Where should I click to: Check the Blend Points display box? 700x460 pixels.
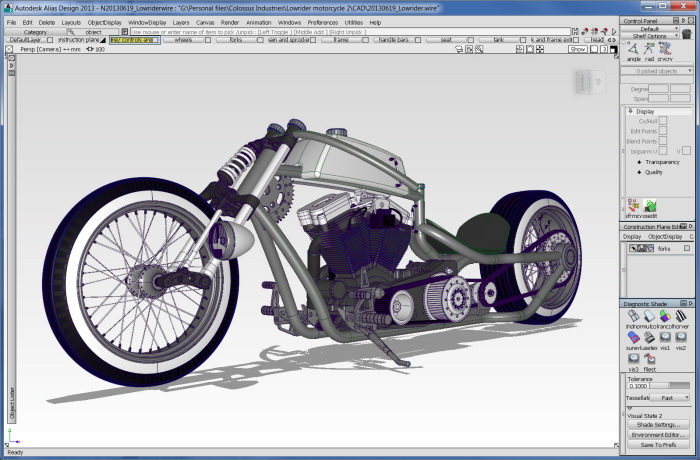click(662, 141)
